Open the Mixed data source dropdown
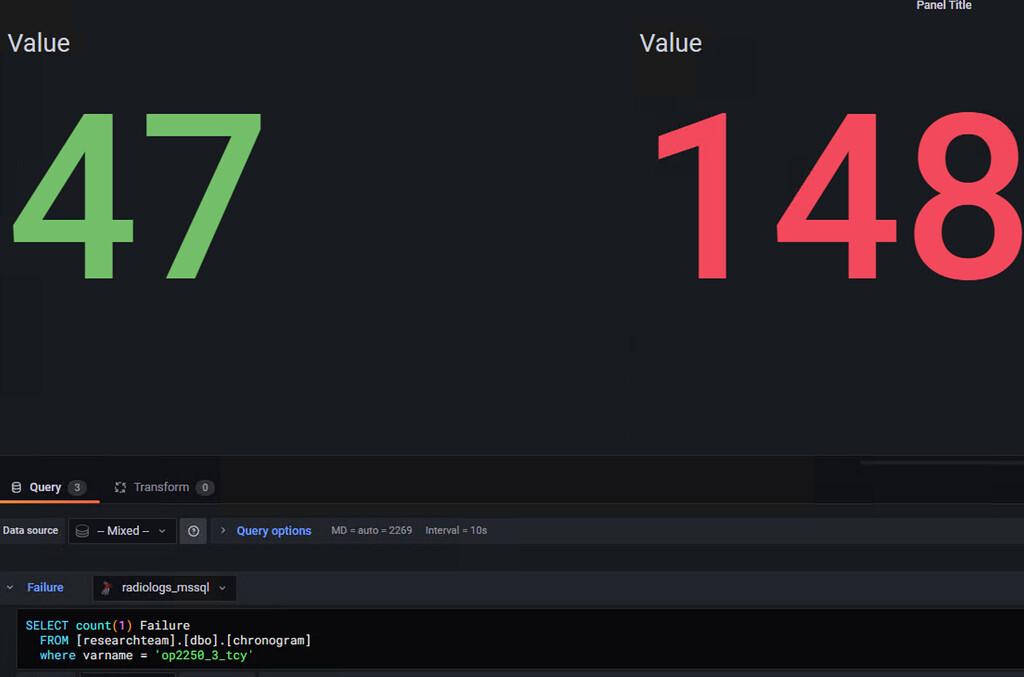The height and width of the screenshot is (677, 1024). (122, 530)
